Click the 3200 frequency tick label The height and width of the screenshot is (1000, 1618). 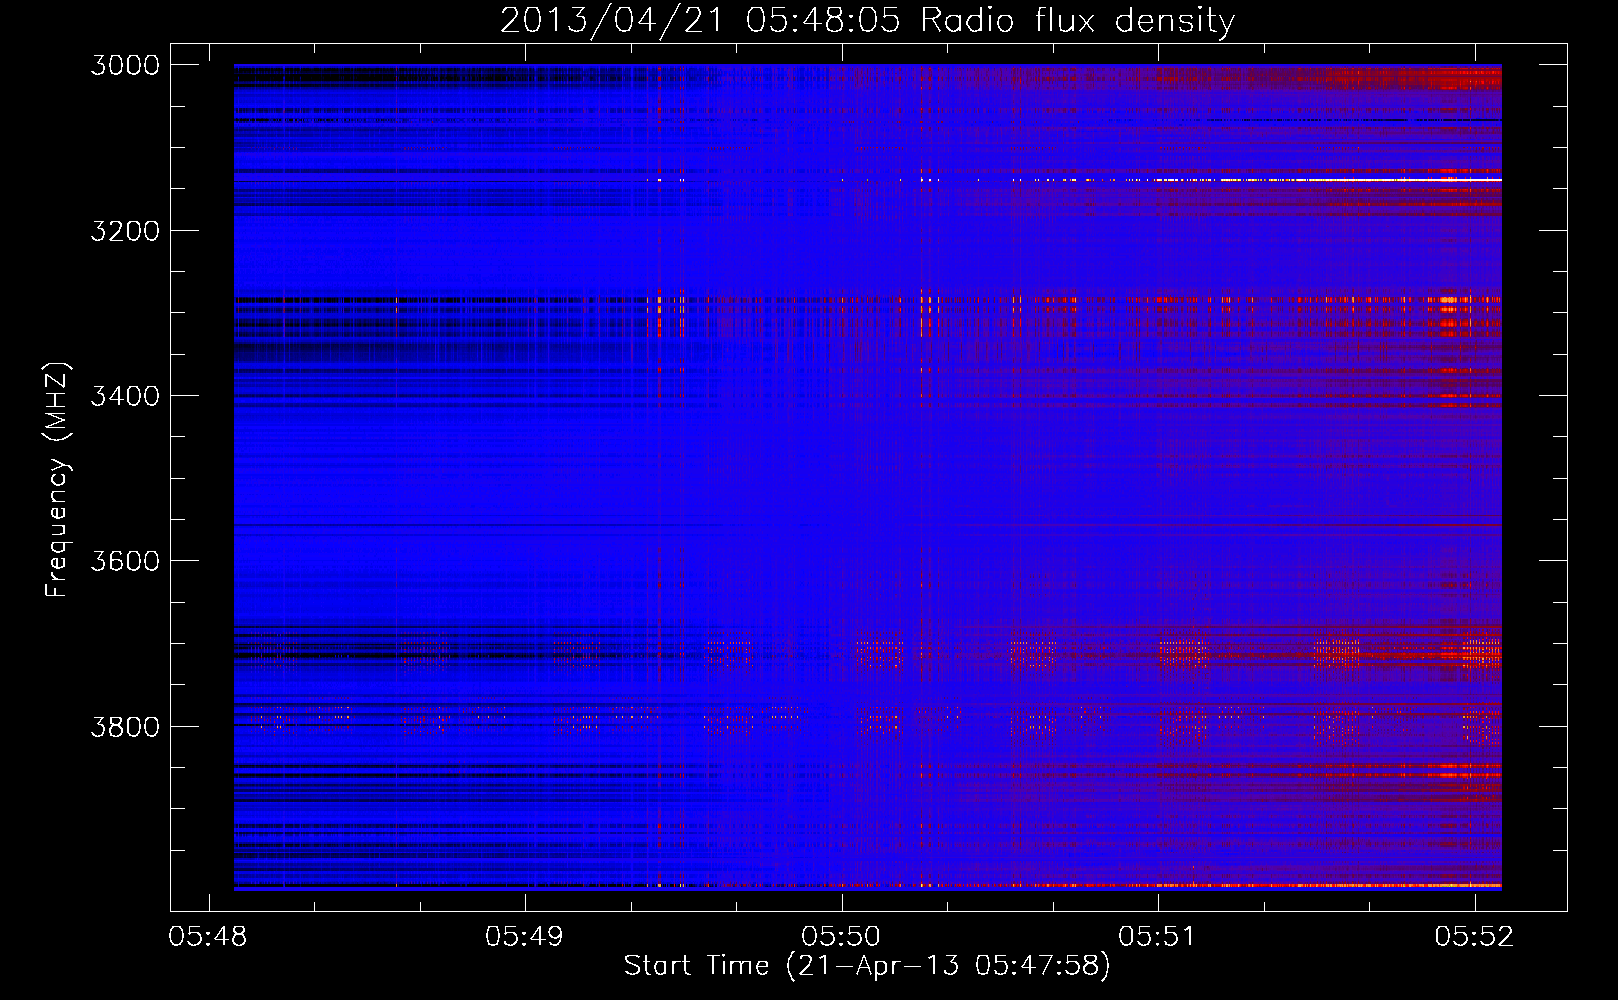click(125, 231)
